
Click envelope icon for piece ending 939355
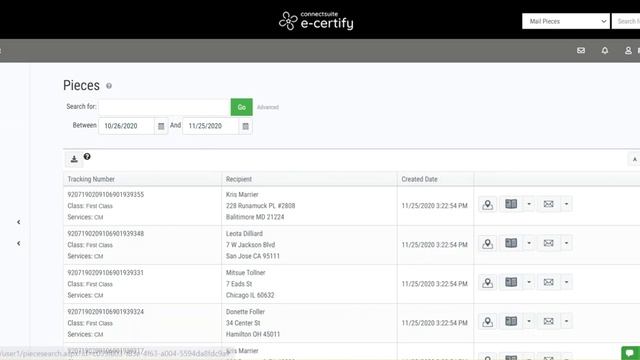[x=549, y=204]
